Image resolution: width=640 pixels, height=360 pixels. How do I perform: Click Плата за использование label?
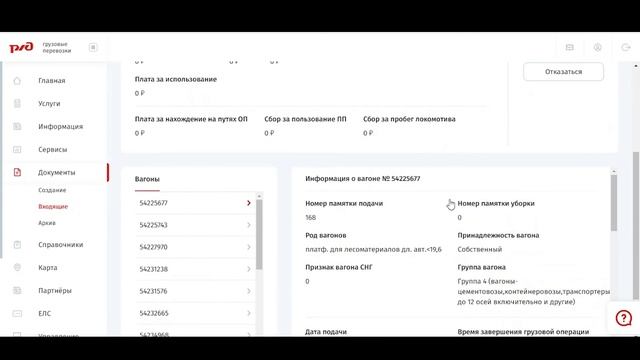click(176, 79)
